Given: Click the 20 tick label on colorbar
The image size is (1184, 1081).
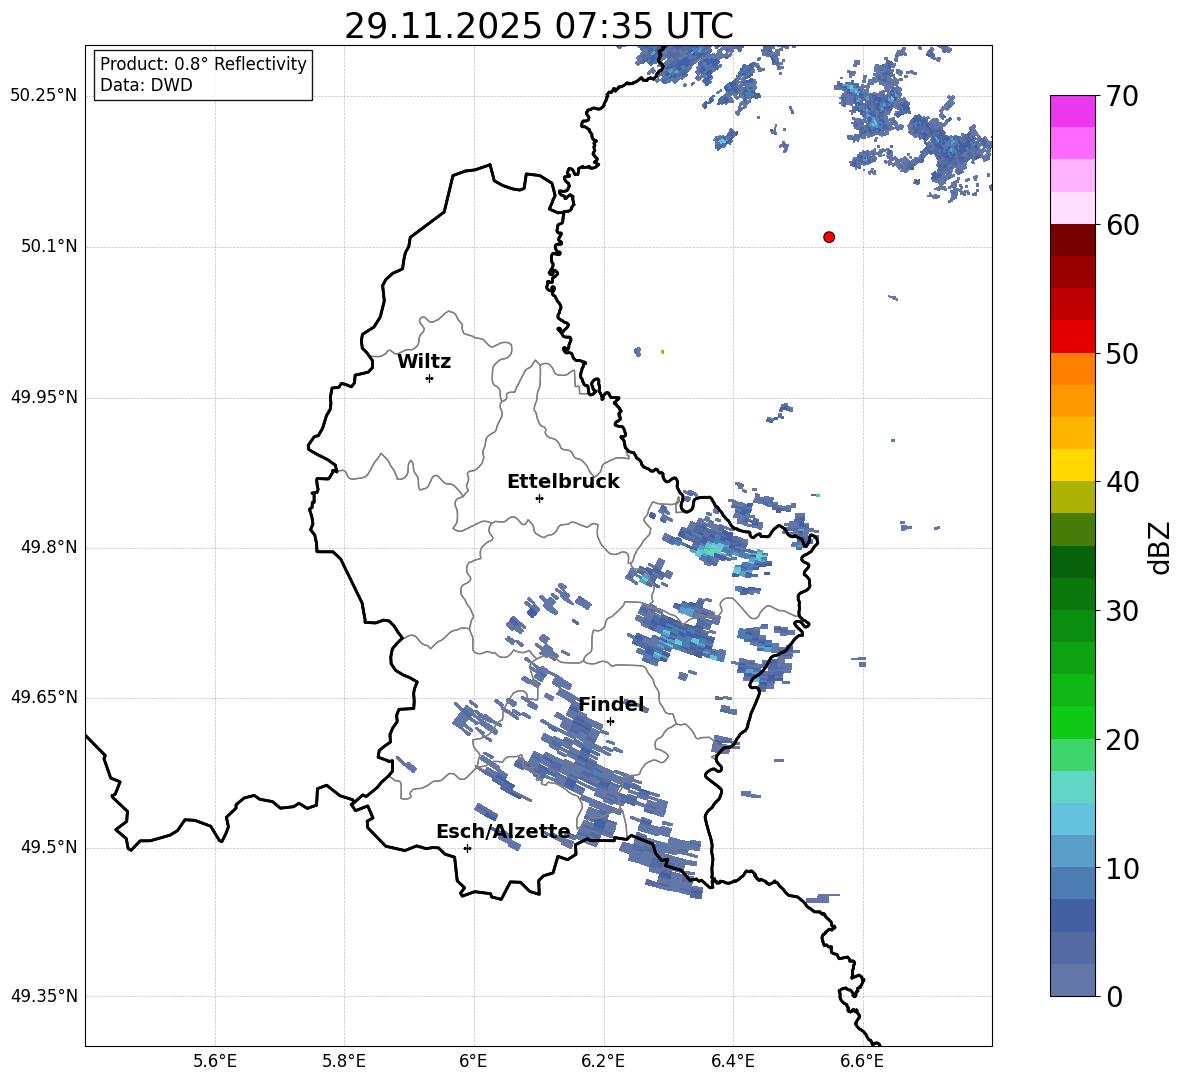Looking at the screenshot, I should pyautogui.click(x=1122, y=740).
